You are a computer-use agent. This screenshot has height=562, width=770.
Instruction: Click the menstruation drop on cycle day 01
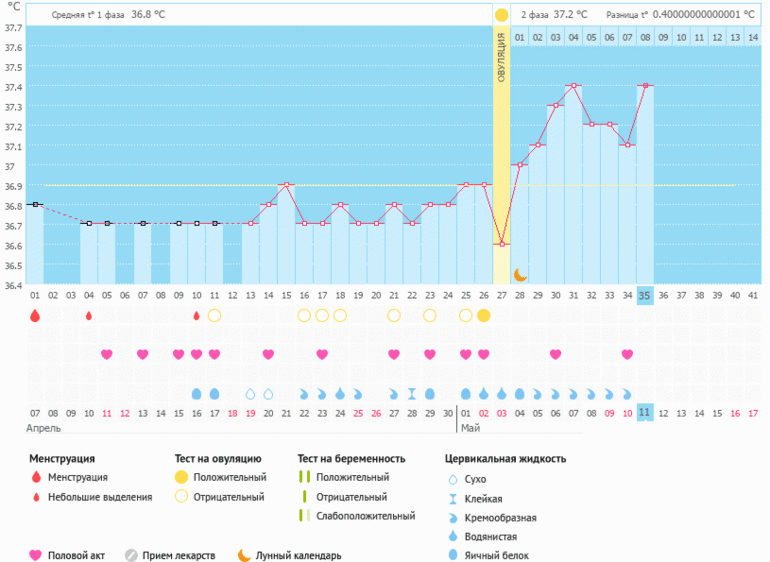pyautogui.click(x=35, y=315)
